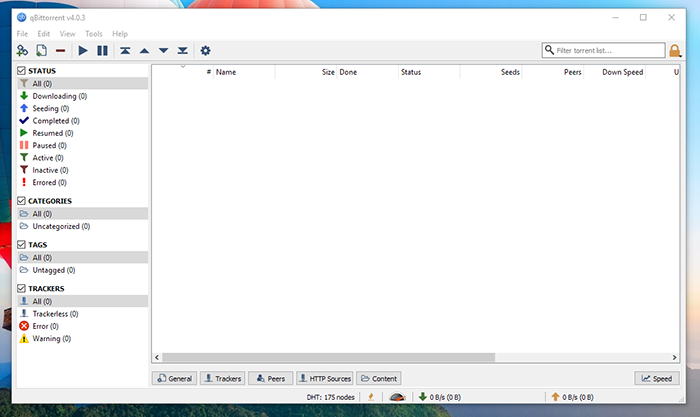Switch to the Content tab
700x417 pixels.
(379, 378)
